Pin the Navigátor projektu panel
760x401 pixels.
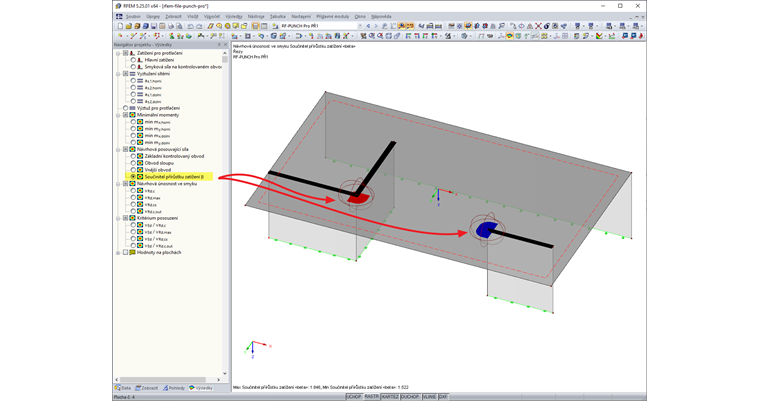pyautogui.click(x=219, y=45)
